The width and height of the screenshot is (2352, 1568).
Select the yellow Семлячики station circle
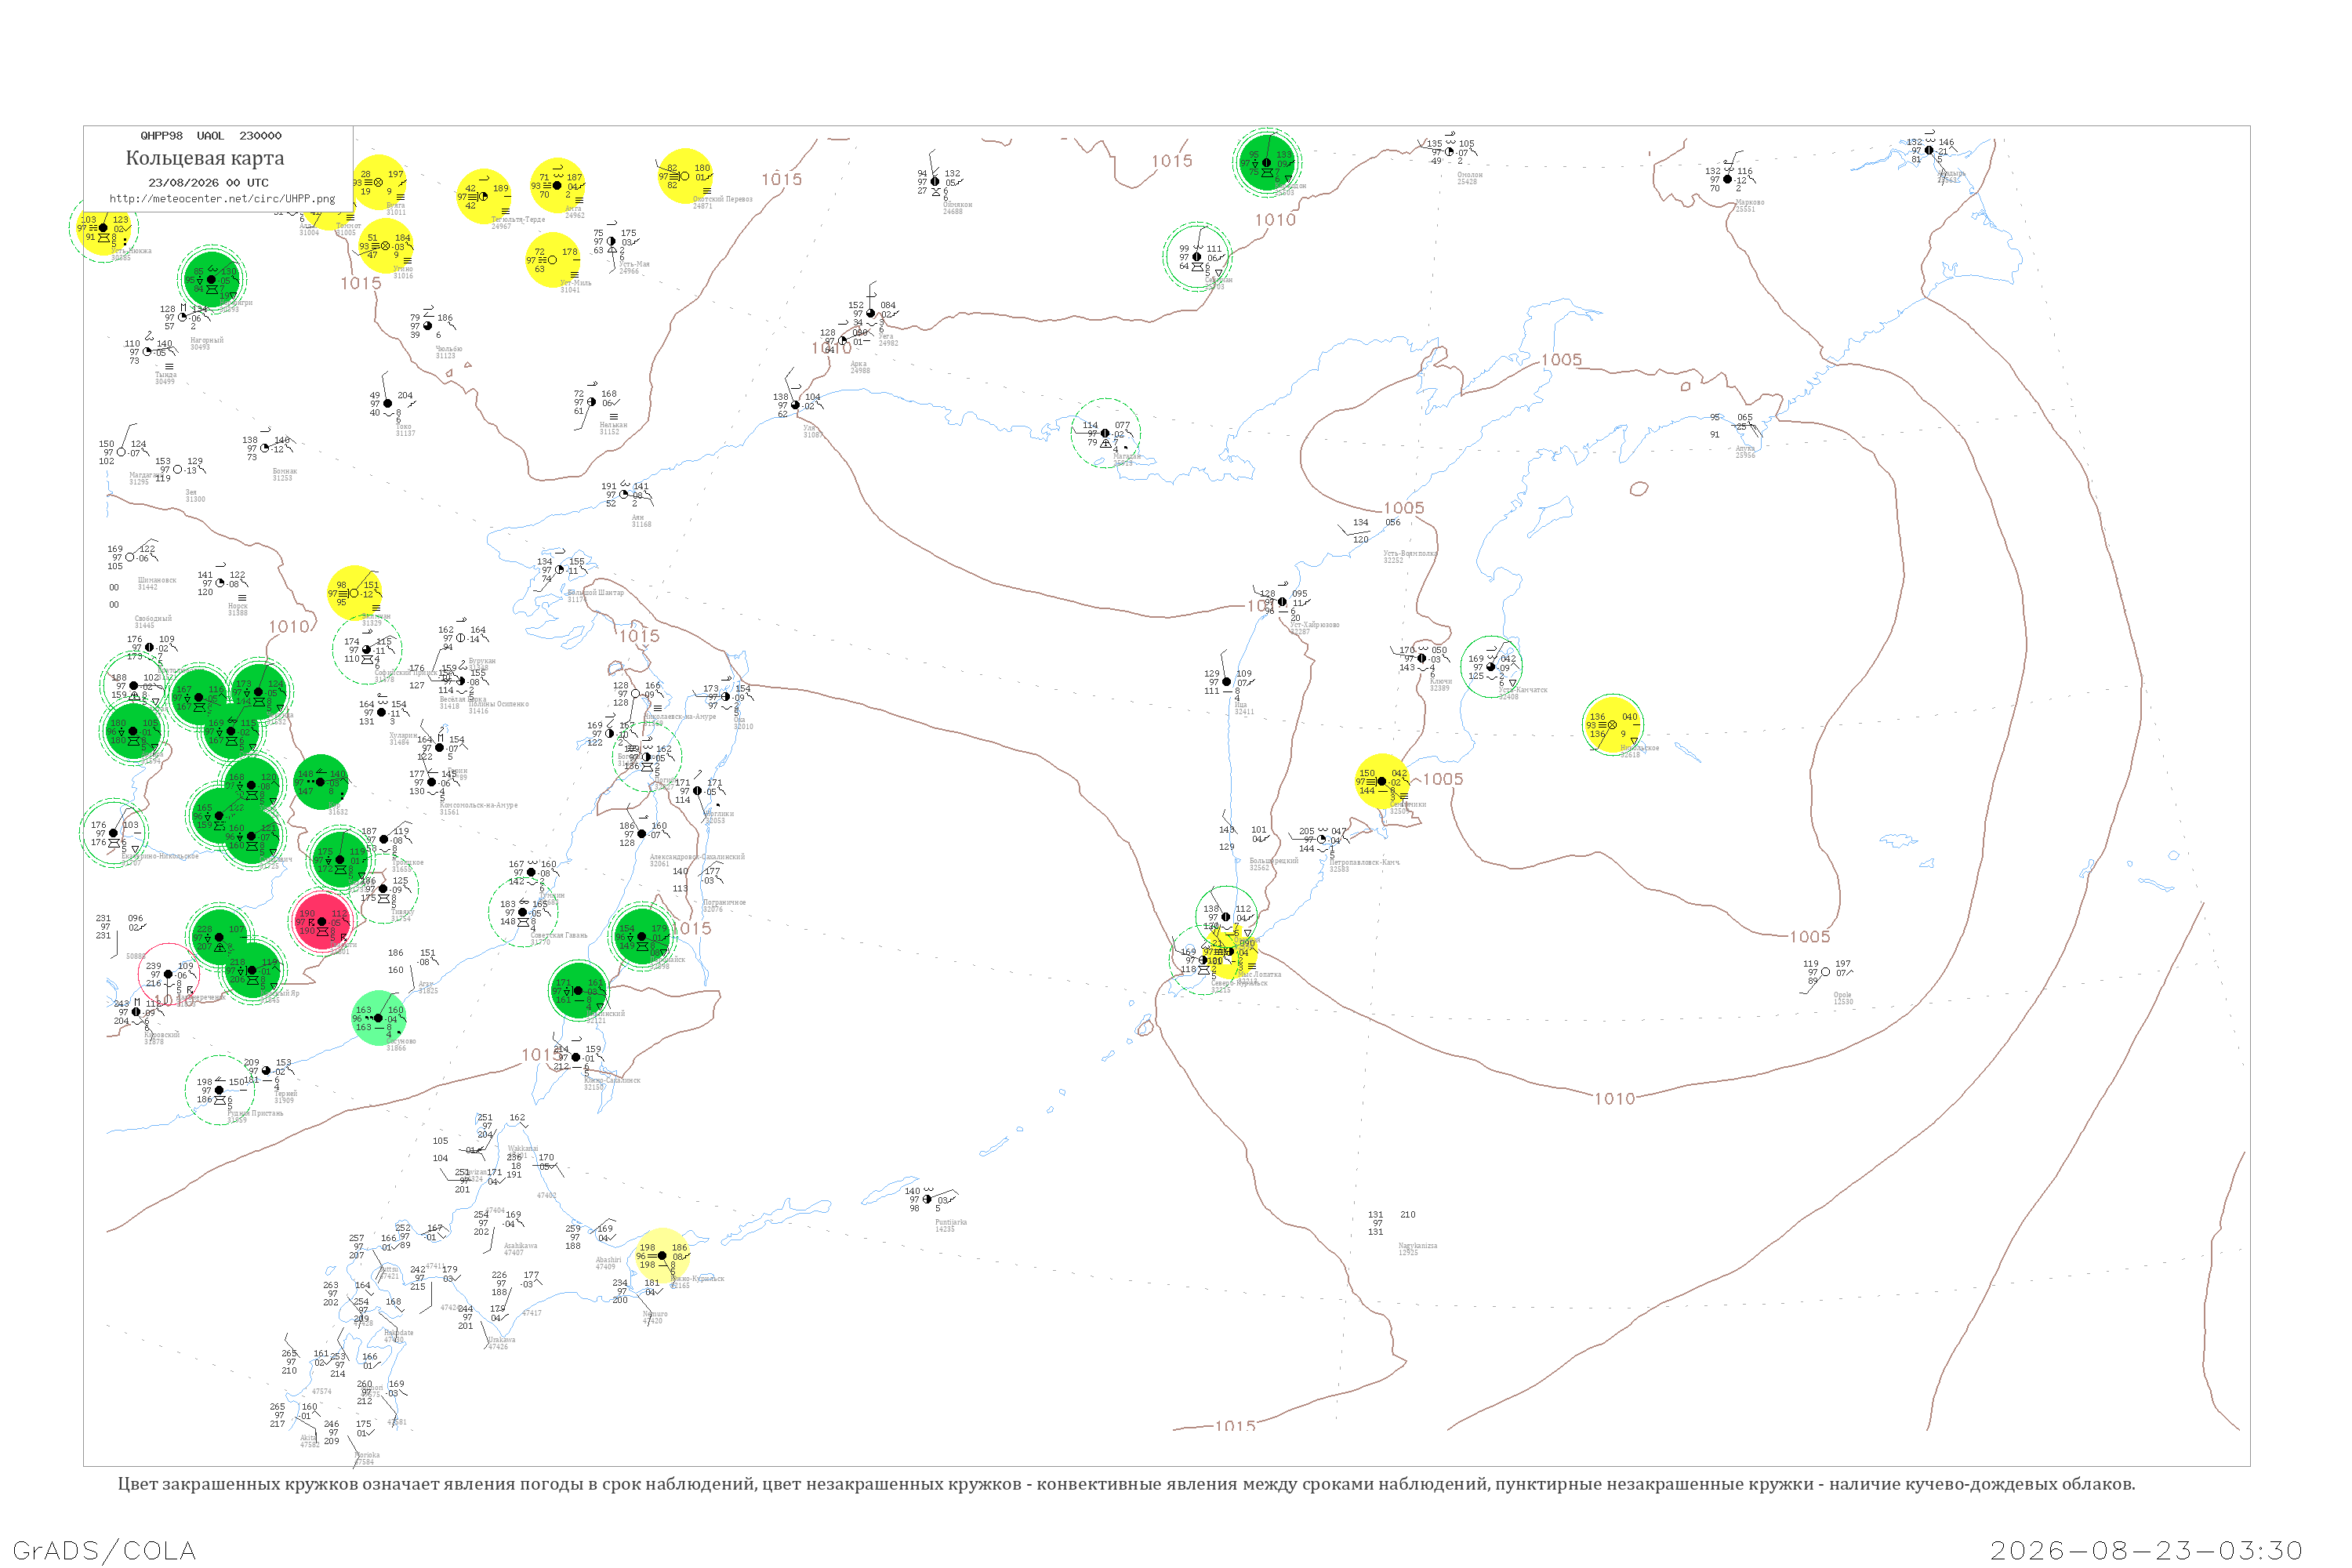1382,782
